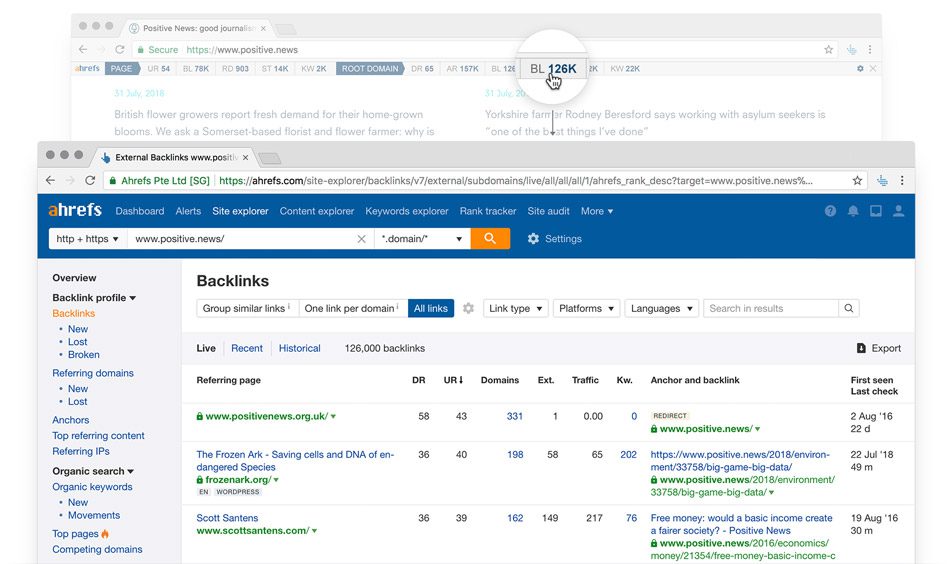Expand dropdown arrow beside www.positivenews.org.uk/
Image resolution: width=952 pixels, height=564 pixels.
click(333, 416)
